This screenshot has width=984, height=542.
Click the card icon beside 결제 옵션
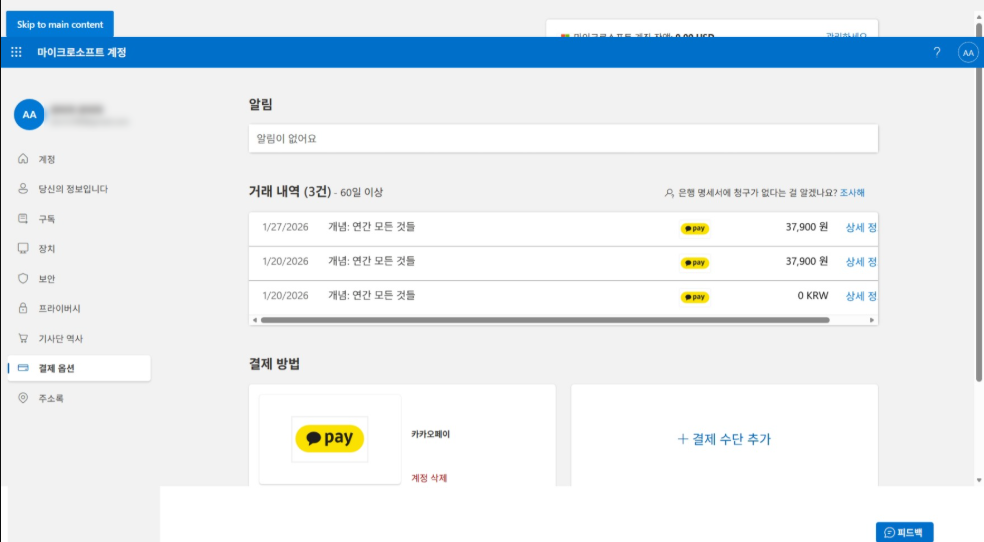click(x=23, y=368)
